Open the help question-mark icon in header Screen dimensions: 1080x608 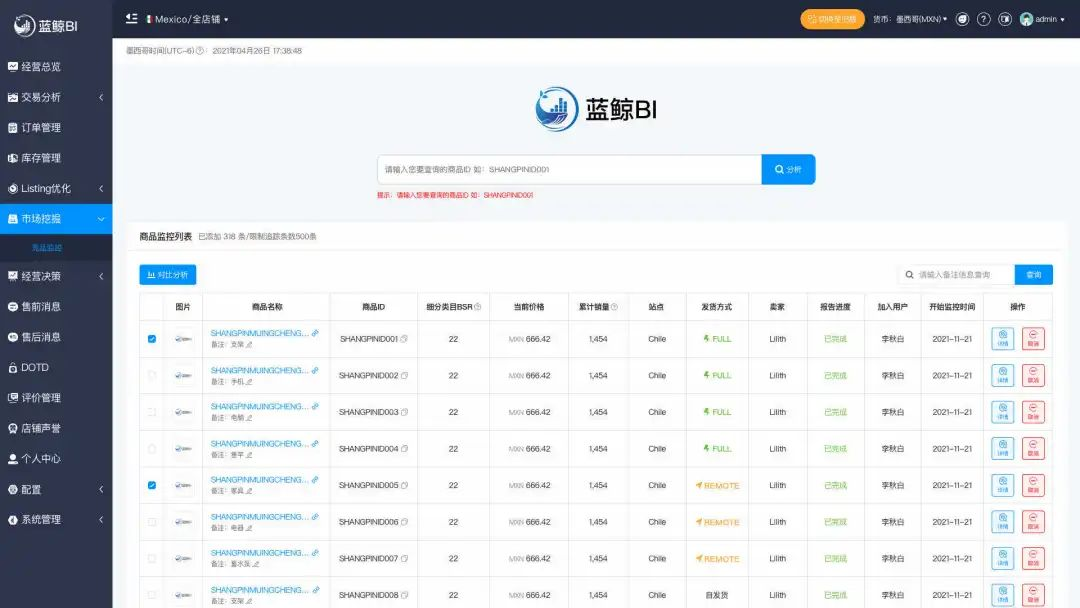[x=984, y=18]
